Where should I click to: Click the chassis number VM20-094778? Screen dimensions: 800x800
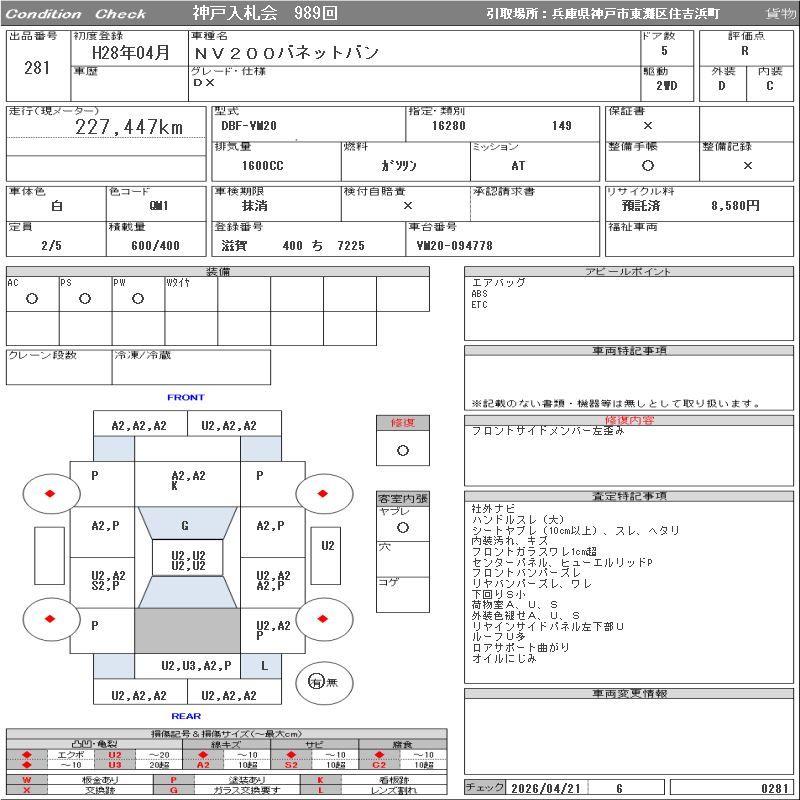pos(455,246)
